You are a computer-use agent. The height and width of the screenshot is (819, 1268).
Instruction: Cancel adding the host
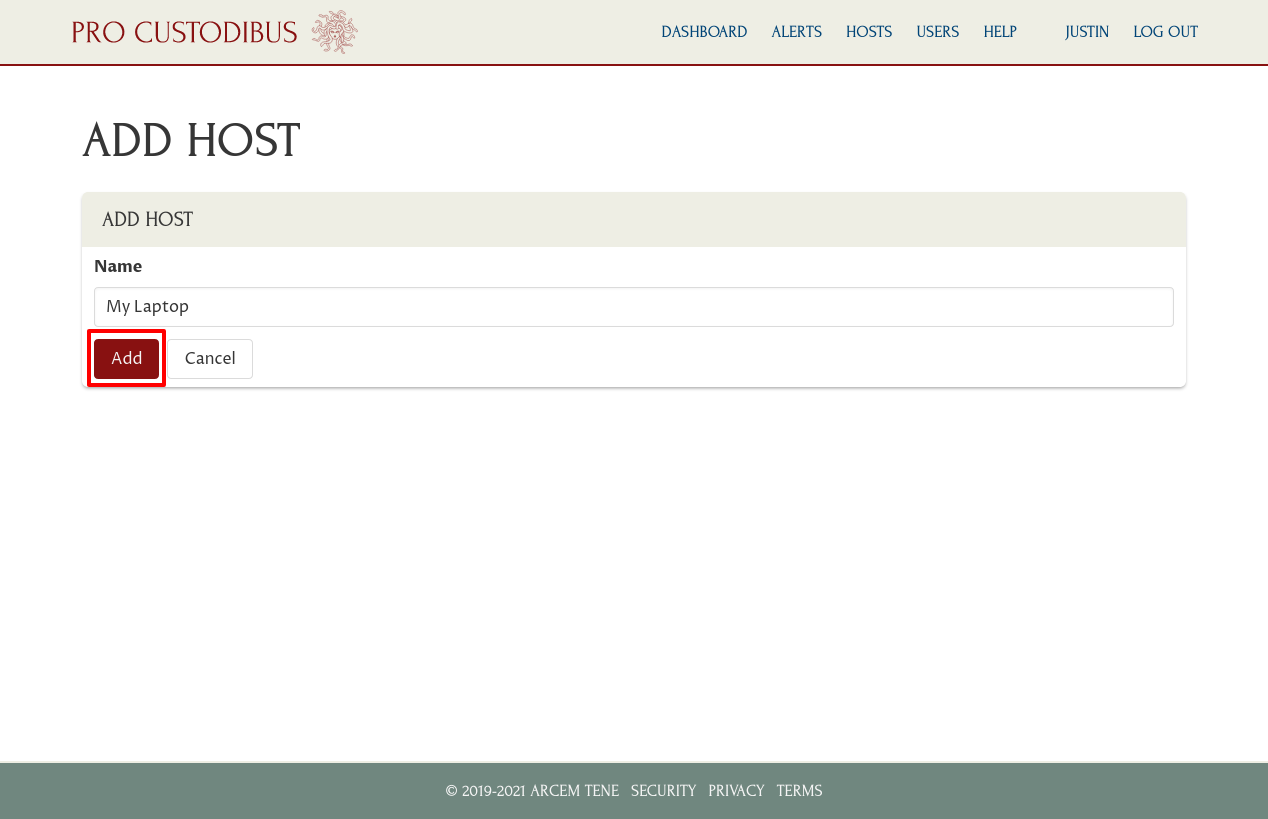pyautogui.click(x=210, y=359)
